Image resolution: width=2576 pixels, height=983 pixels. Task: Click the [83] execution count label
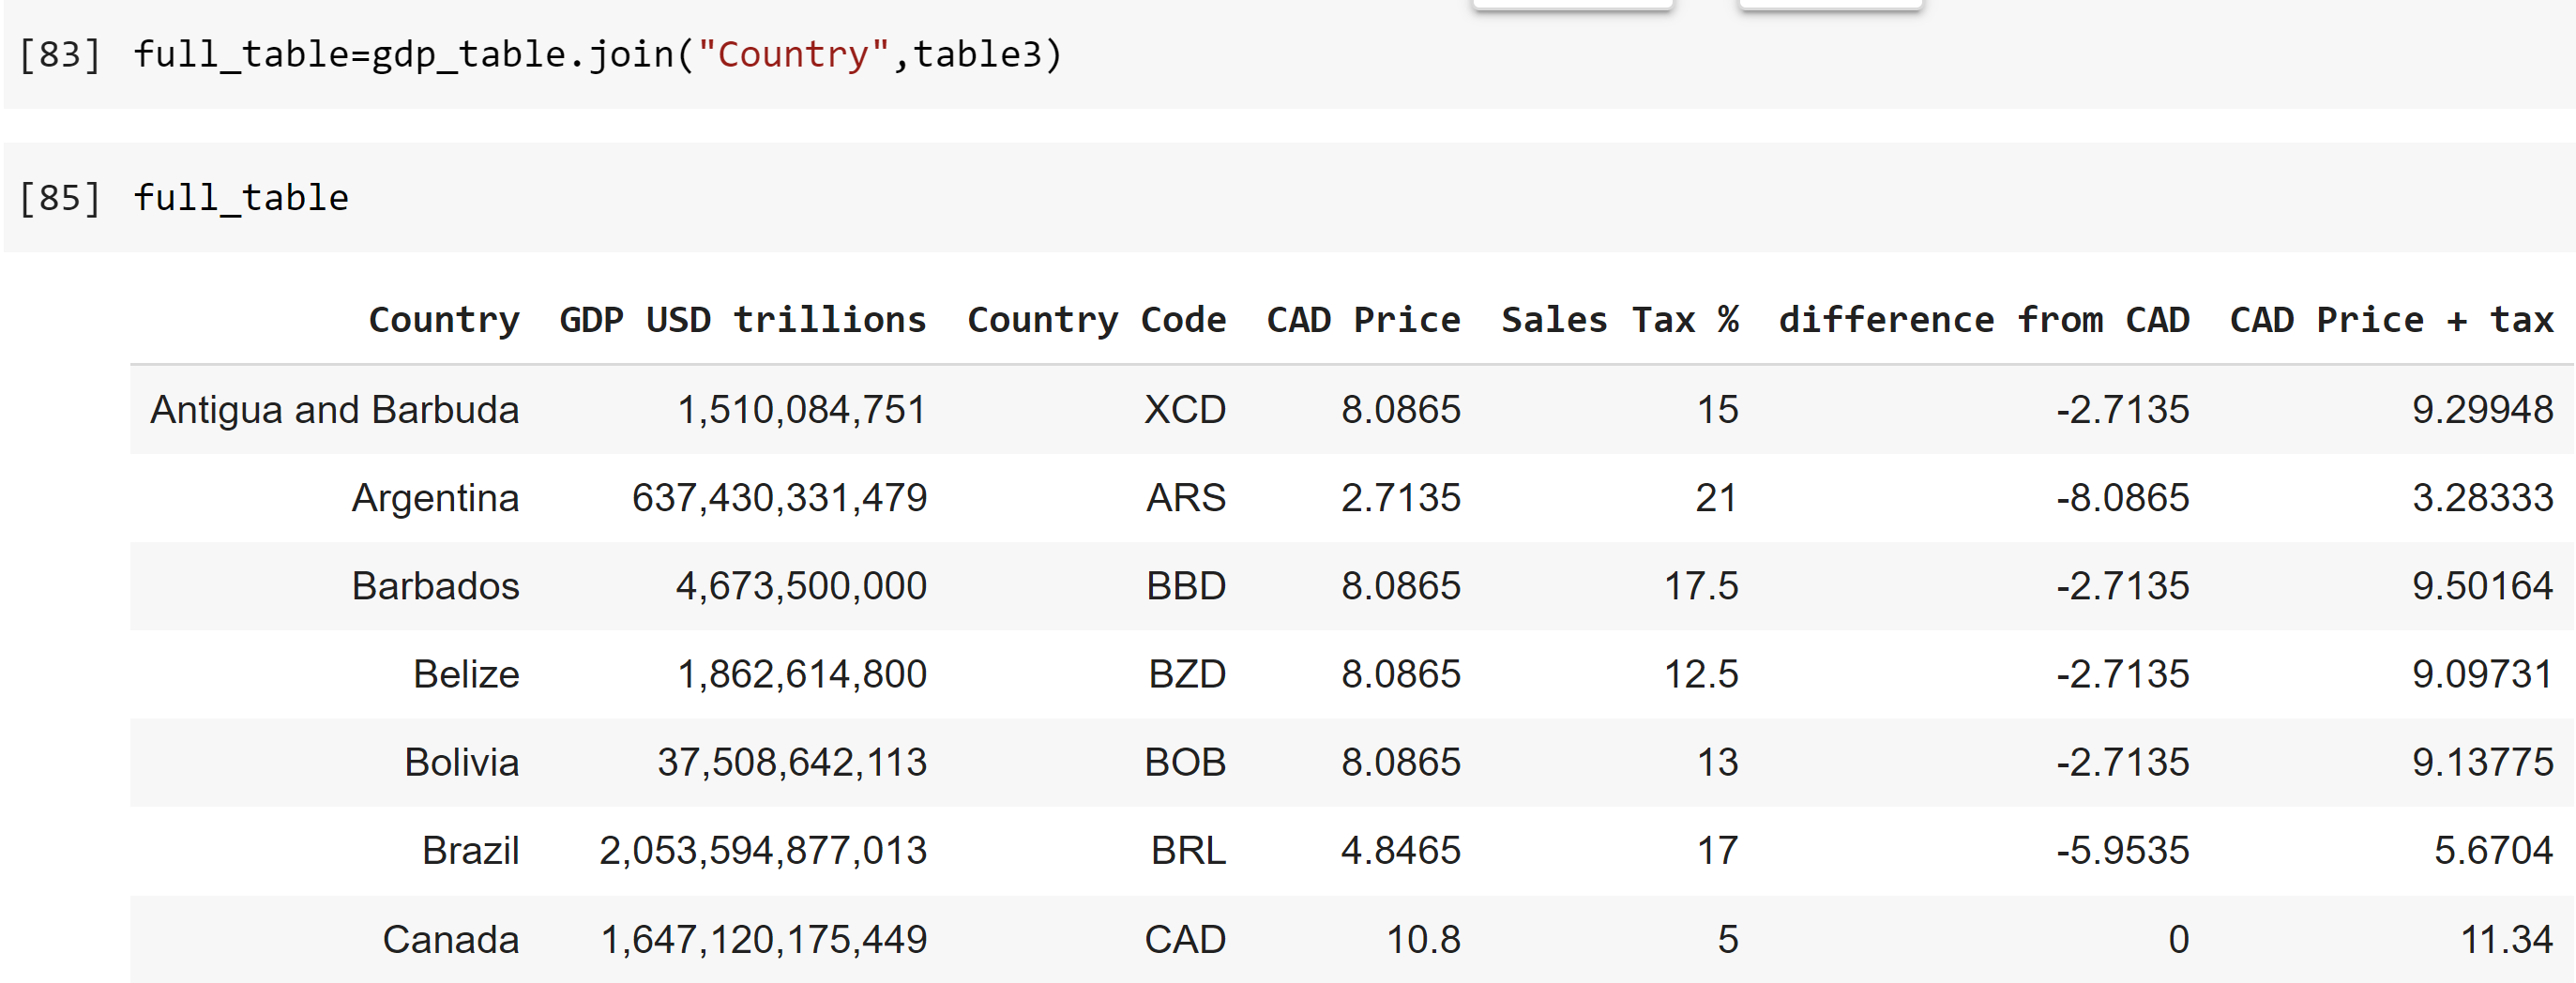click(x=60, y=54)
